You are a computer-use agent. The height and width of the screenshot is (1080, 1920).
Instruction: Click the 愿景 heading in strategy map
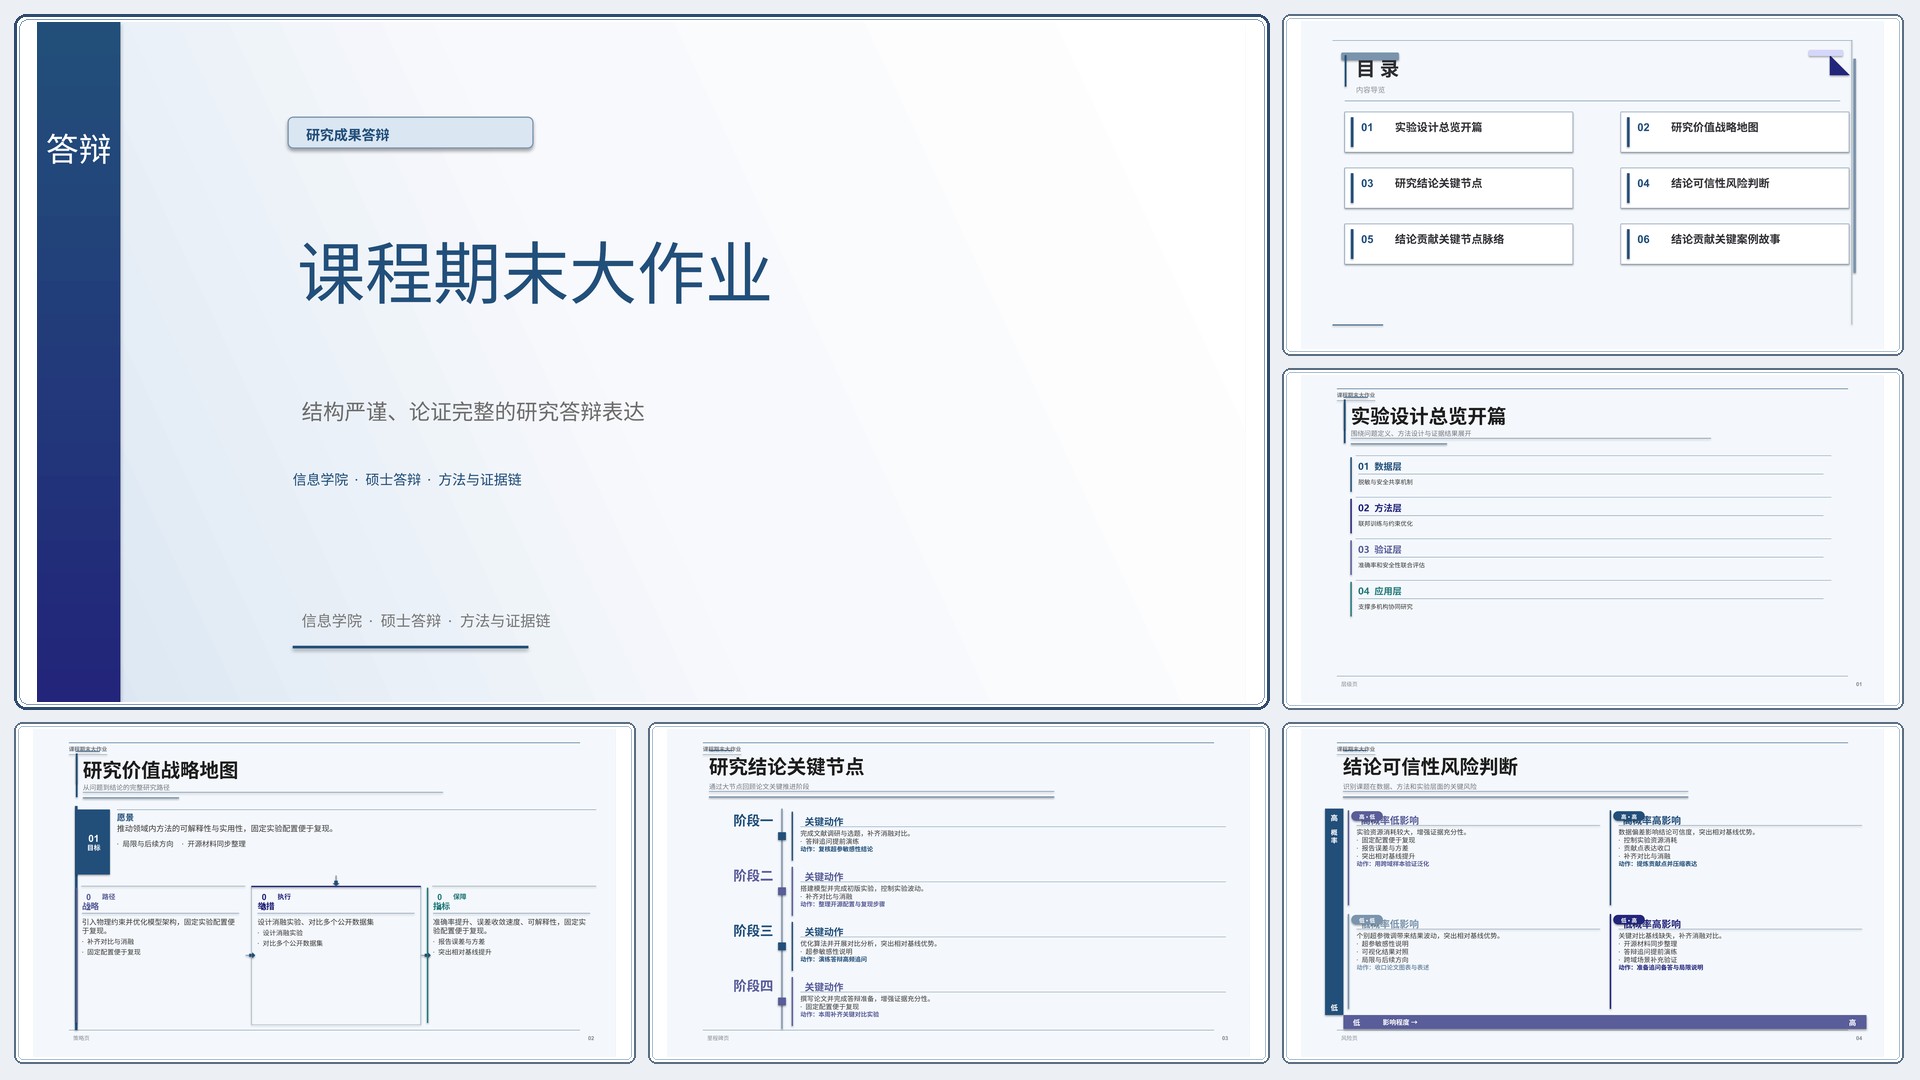click(x=125, y=818)
